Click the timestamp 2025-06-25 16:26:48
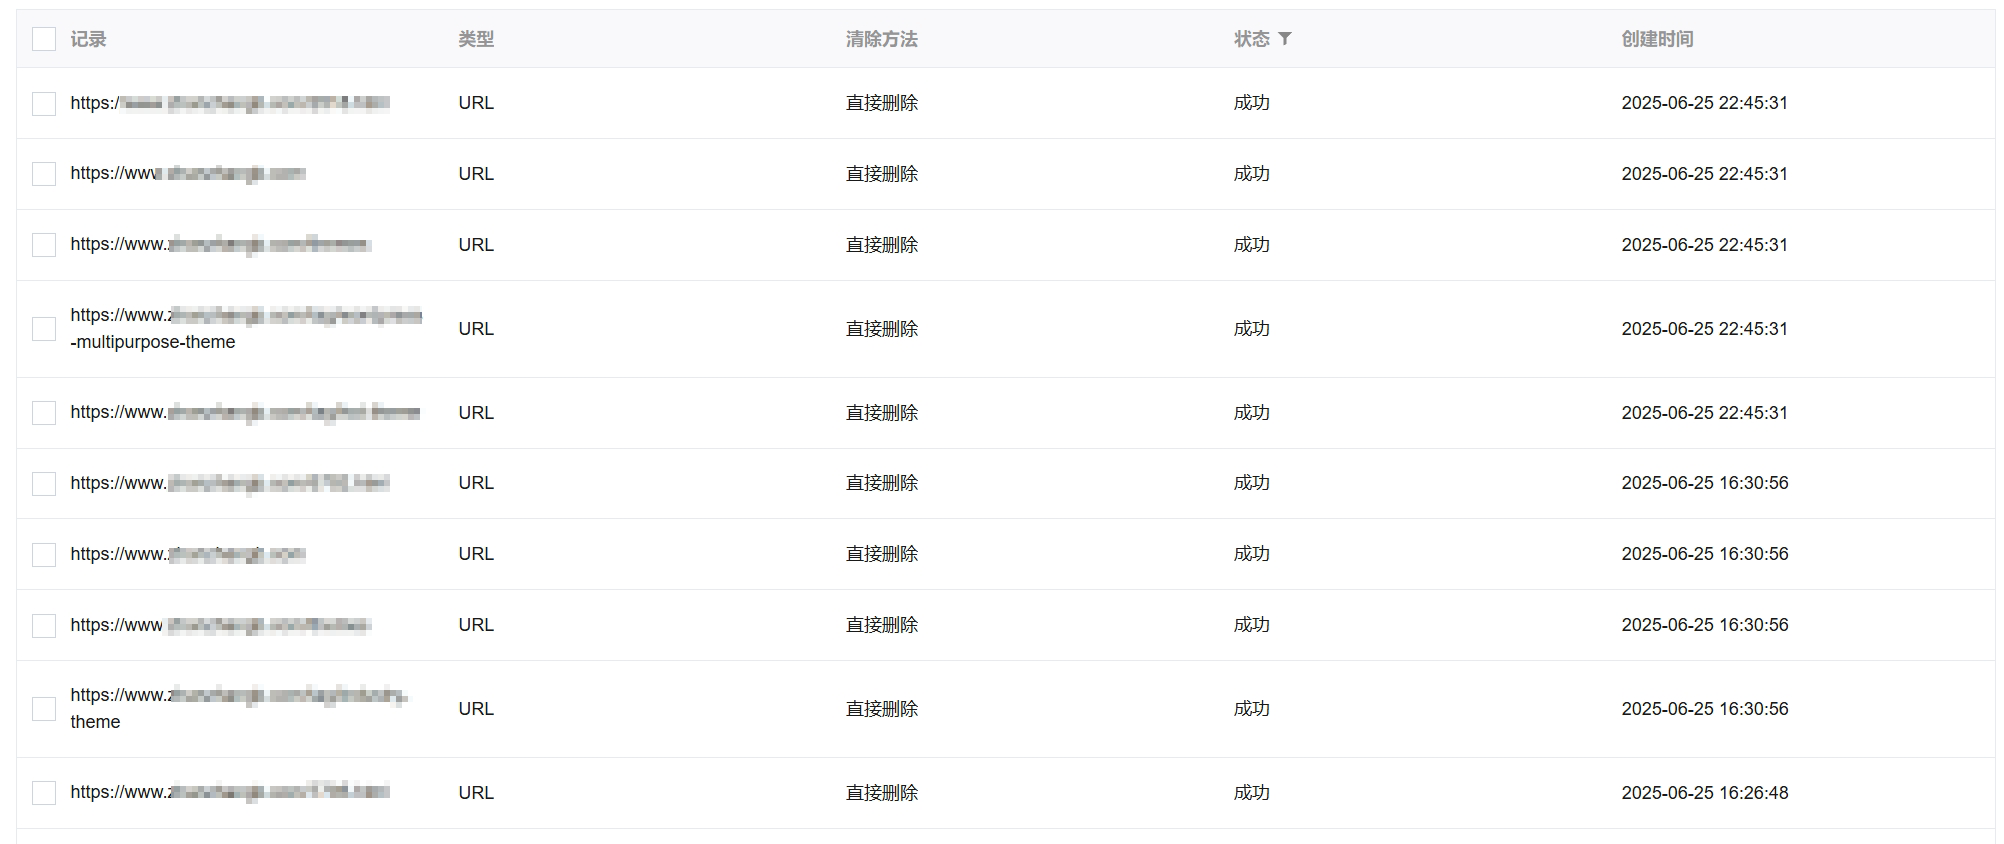 (x=1705, y=792)
